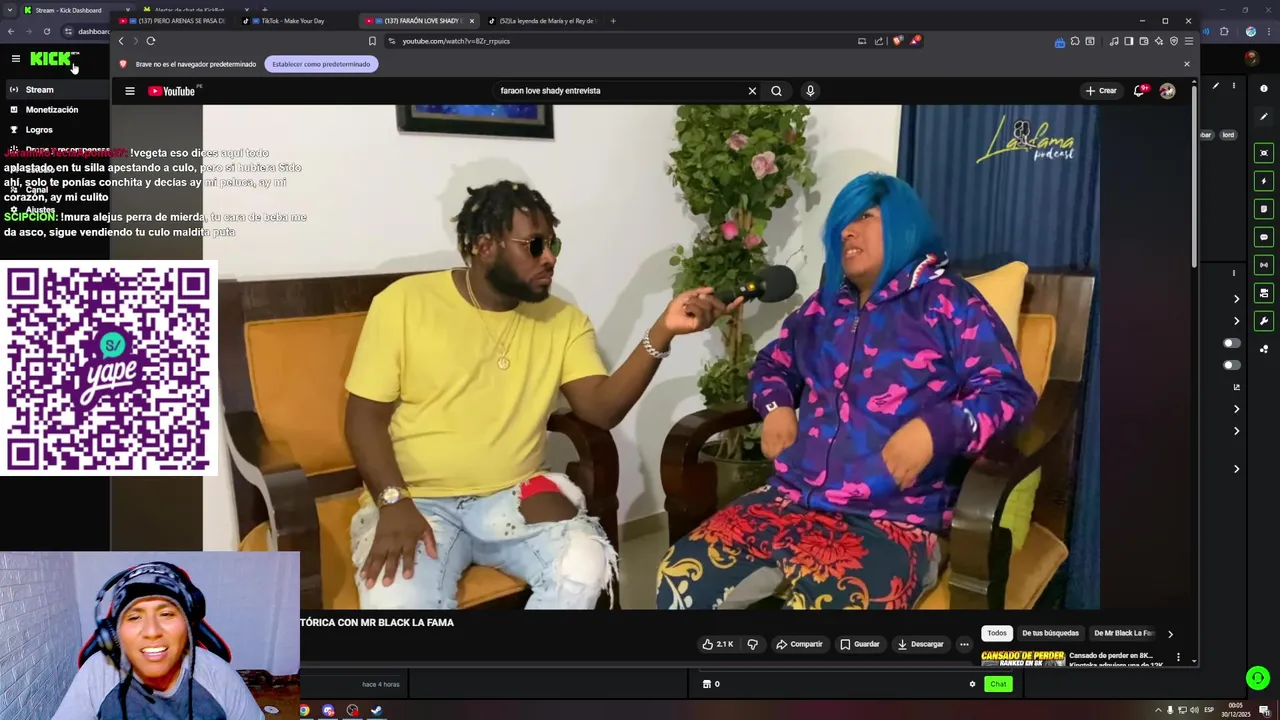Dismiss the Brave default browser banner
Viewport: 1280px width, 720px height.
(1187, 64)
